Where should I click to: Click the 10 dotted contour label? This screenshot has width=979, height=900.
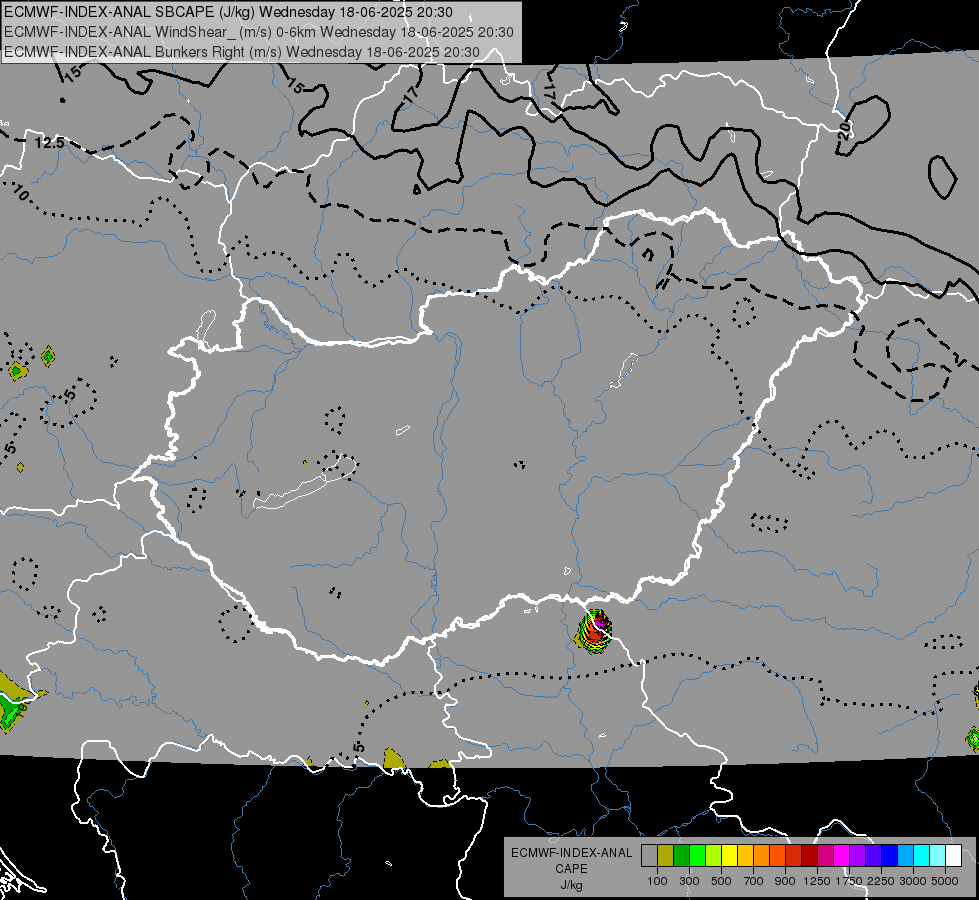(x=21, y=194)
